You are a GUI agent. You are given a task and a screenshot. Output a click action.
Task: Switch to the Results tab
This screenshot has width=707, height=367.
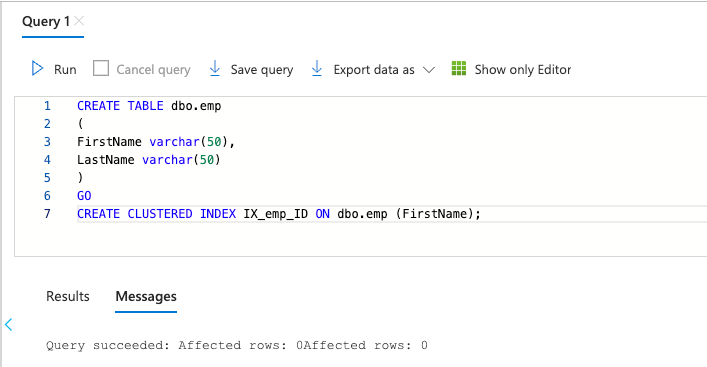68,296
